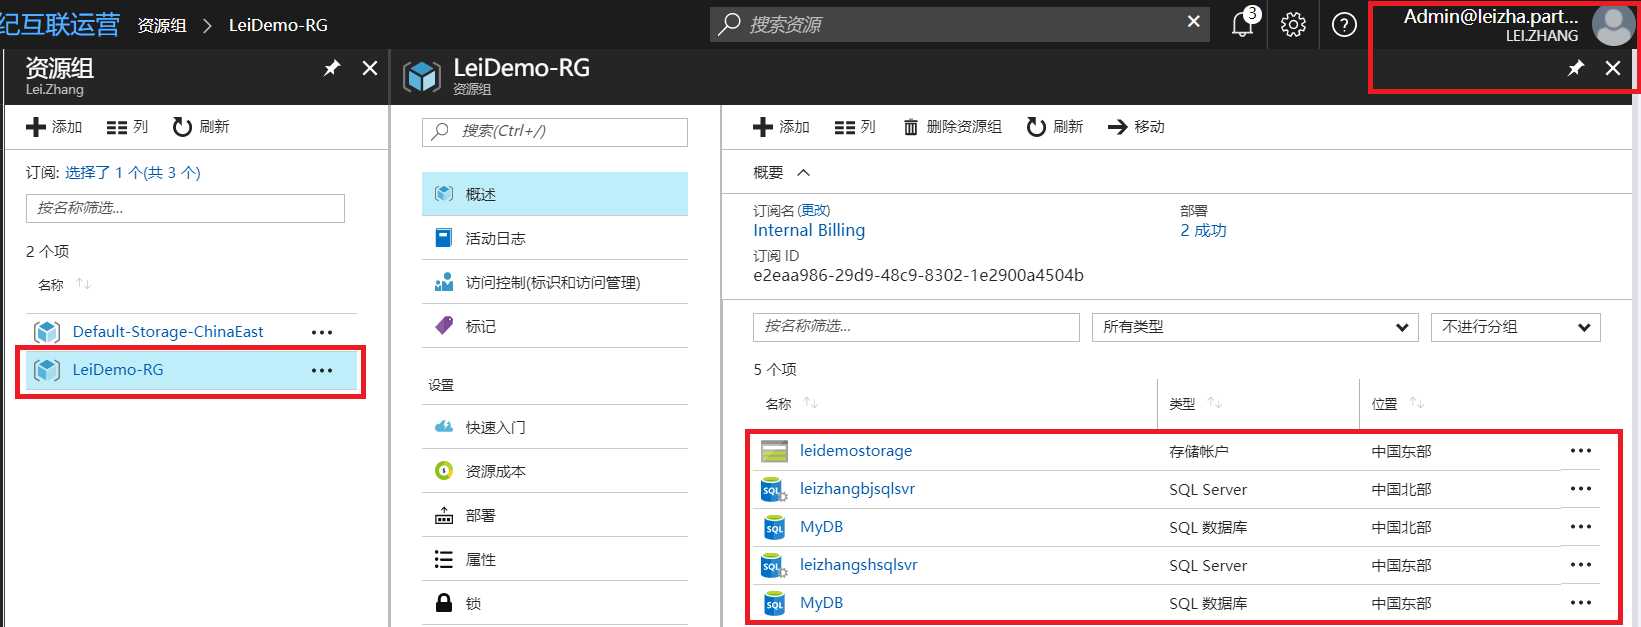Viewport: 1641px width, 627px height.
Task: Open Properties menu item
Action: [555, 559]
